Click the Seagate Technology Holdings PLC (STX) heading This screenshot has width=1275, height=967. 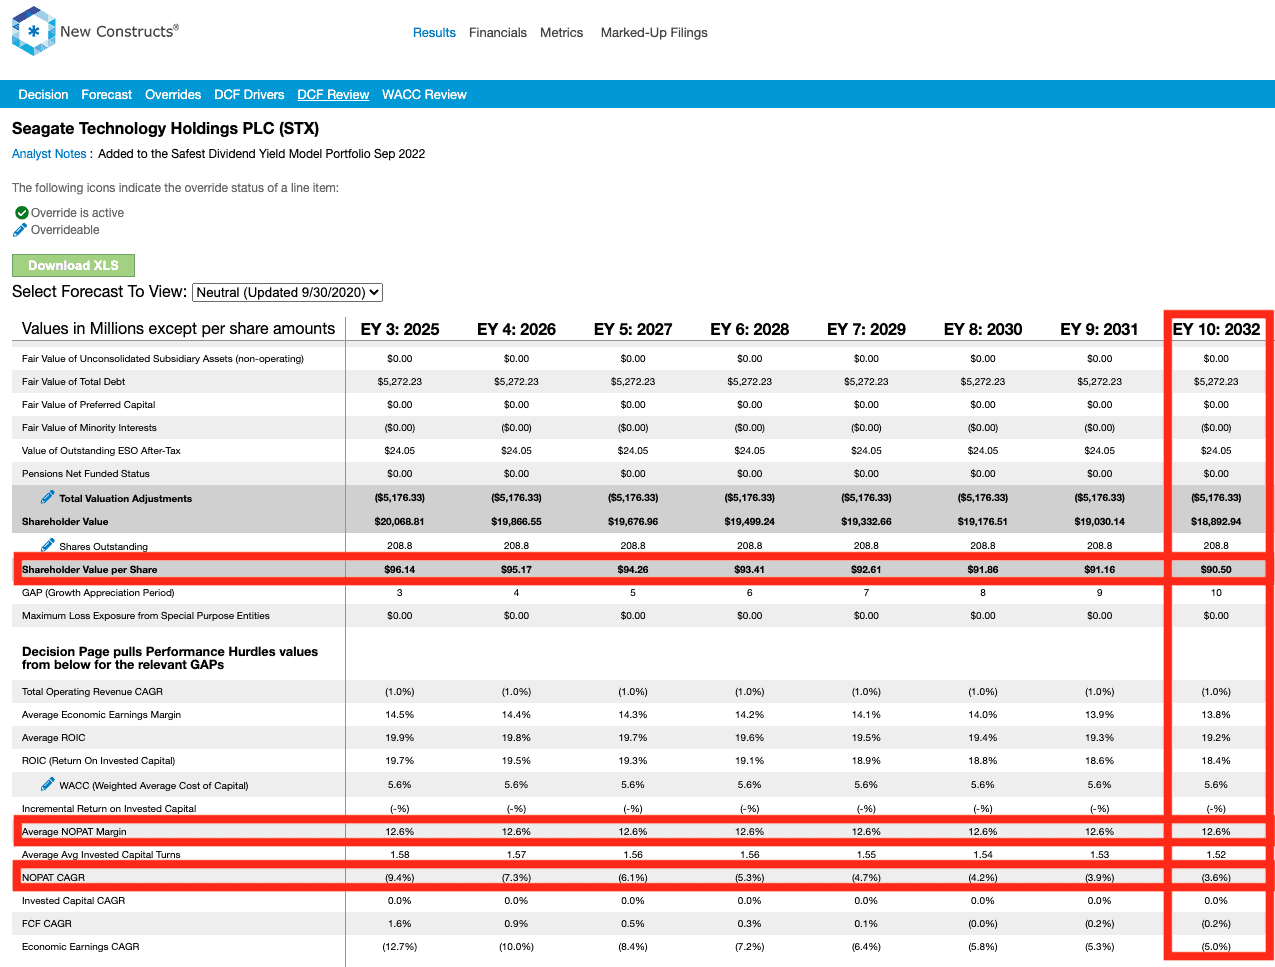point(165,128)
